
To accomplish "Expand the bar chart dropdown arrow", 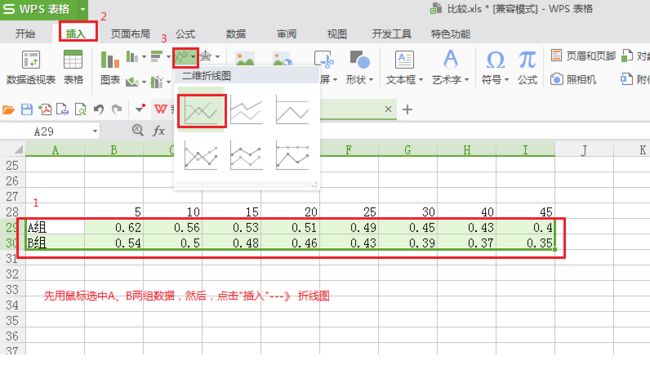I will point(168,57).
